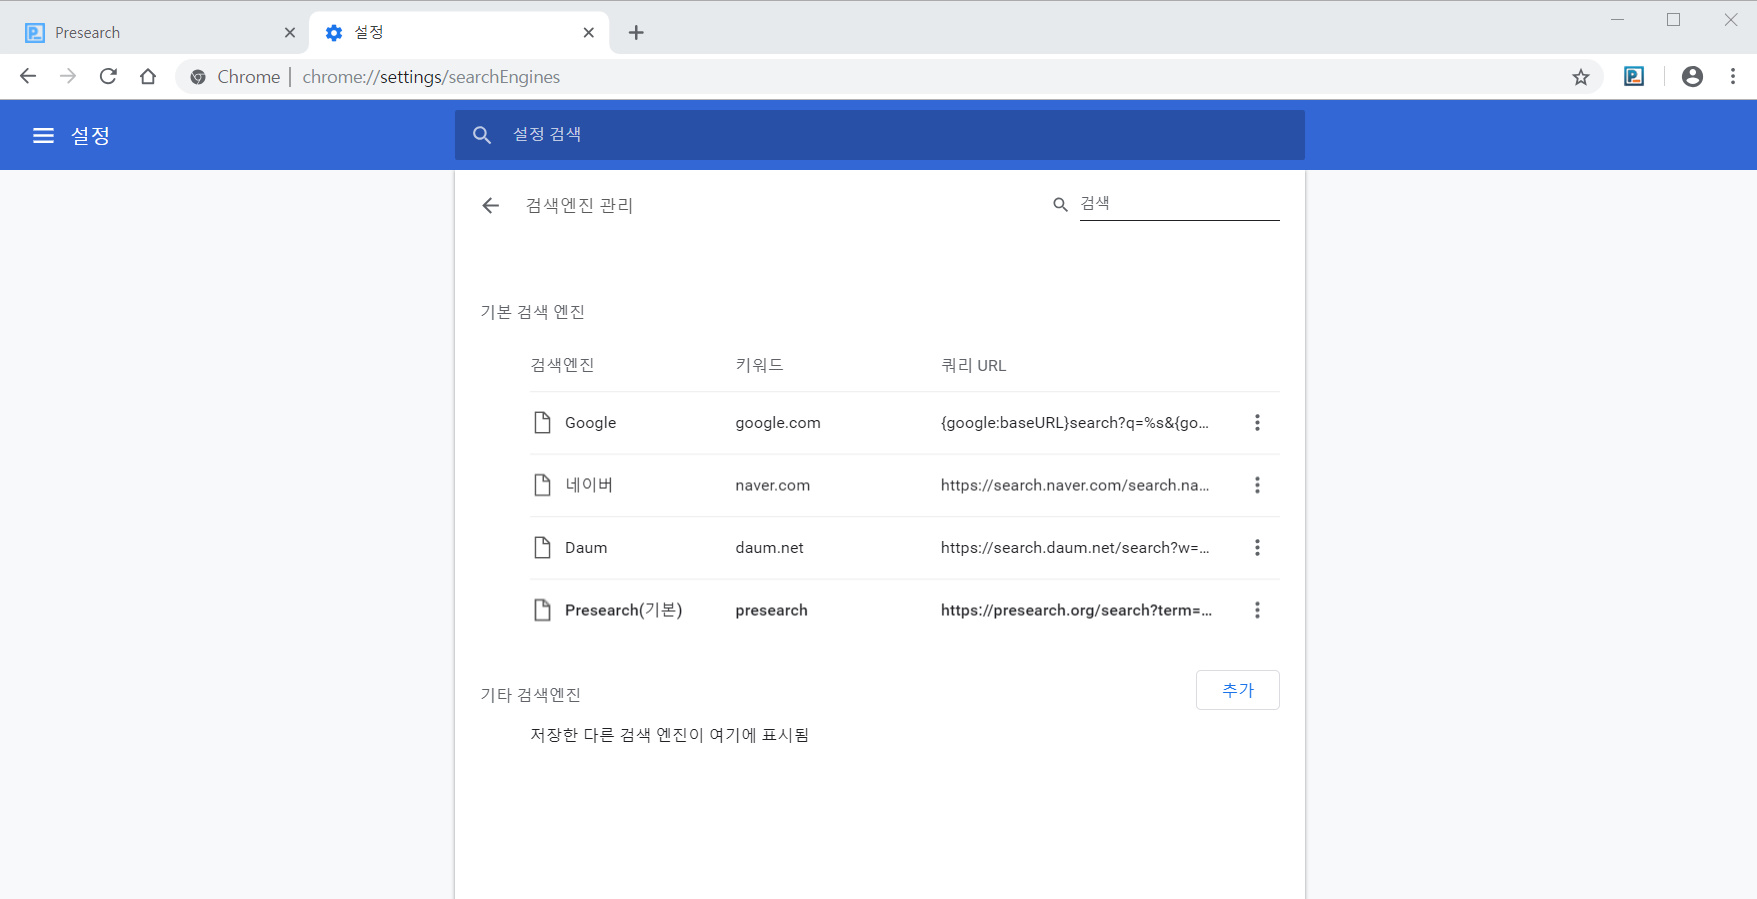Click the 검색엔진 column header
1757x899 pixels.
(562, 365)
